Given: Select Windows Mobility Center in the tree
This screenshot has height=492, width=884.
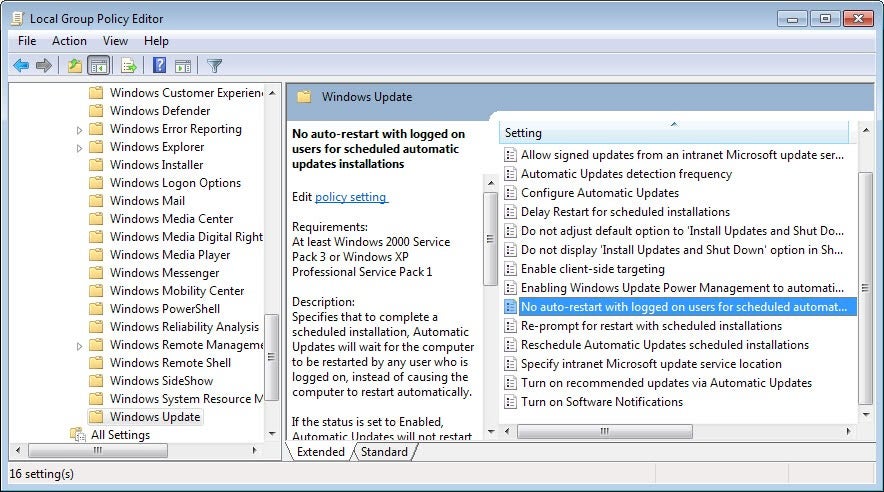Looking at the screenshot, I should tap(177, 291).
